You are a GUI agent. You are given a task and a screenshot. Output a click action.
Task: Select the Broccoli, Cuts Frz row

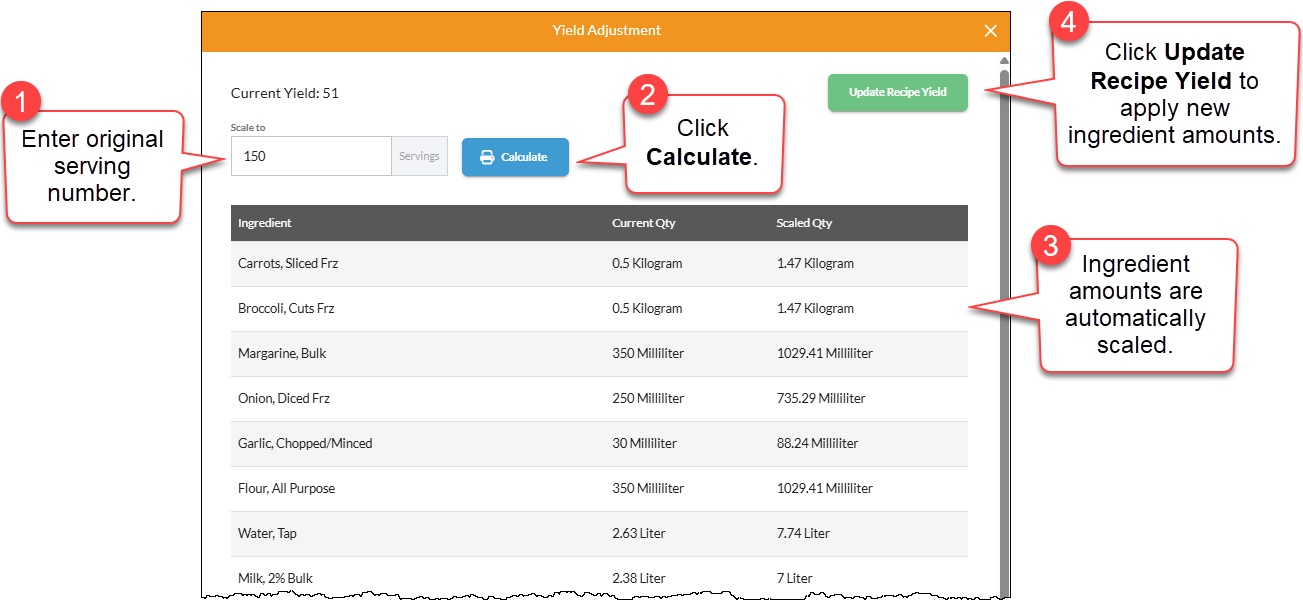coord(599,309)
